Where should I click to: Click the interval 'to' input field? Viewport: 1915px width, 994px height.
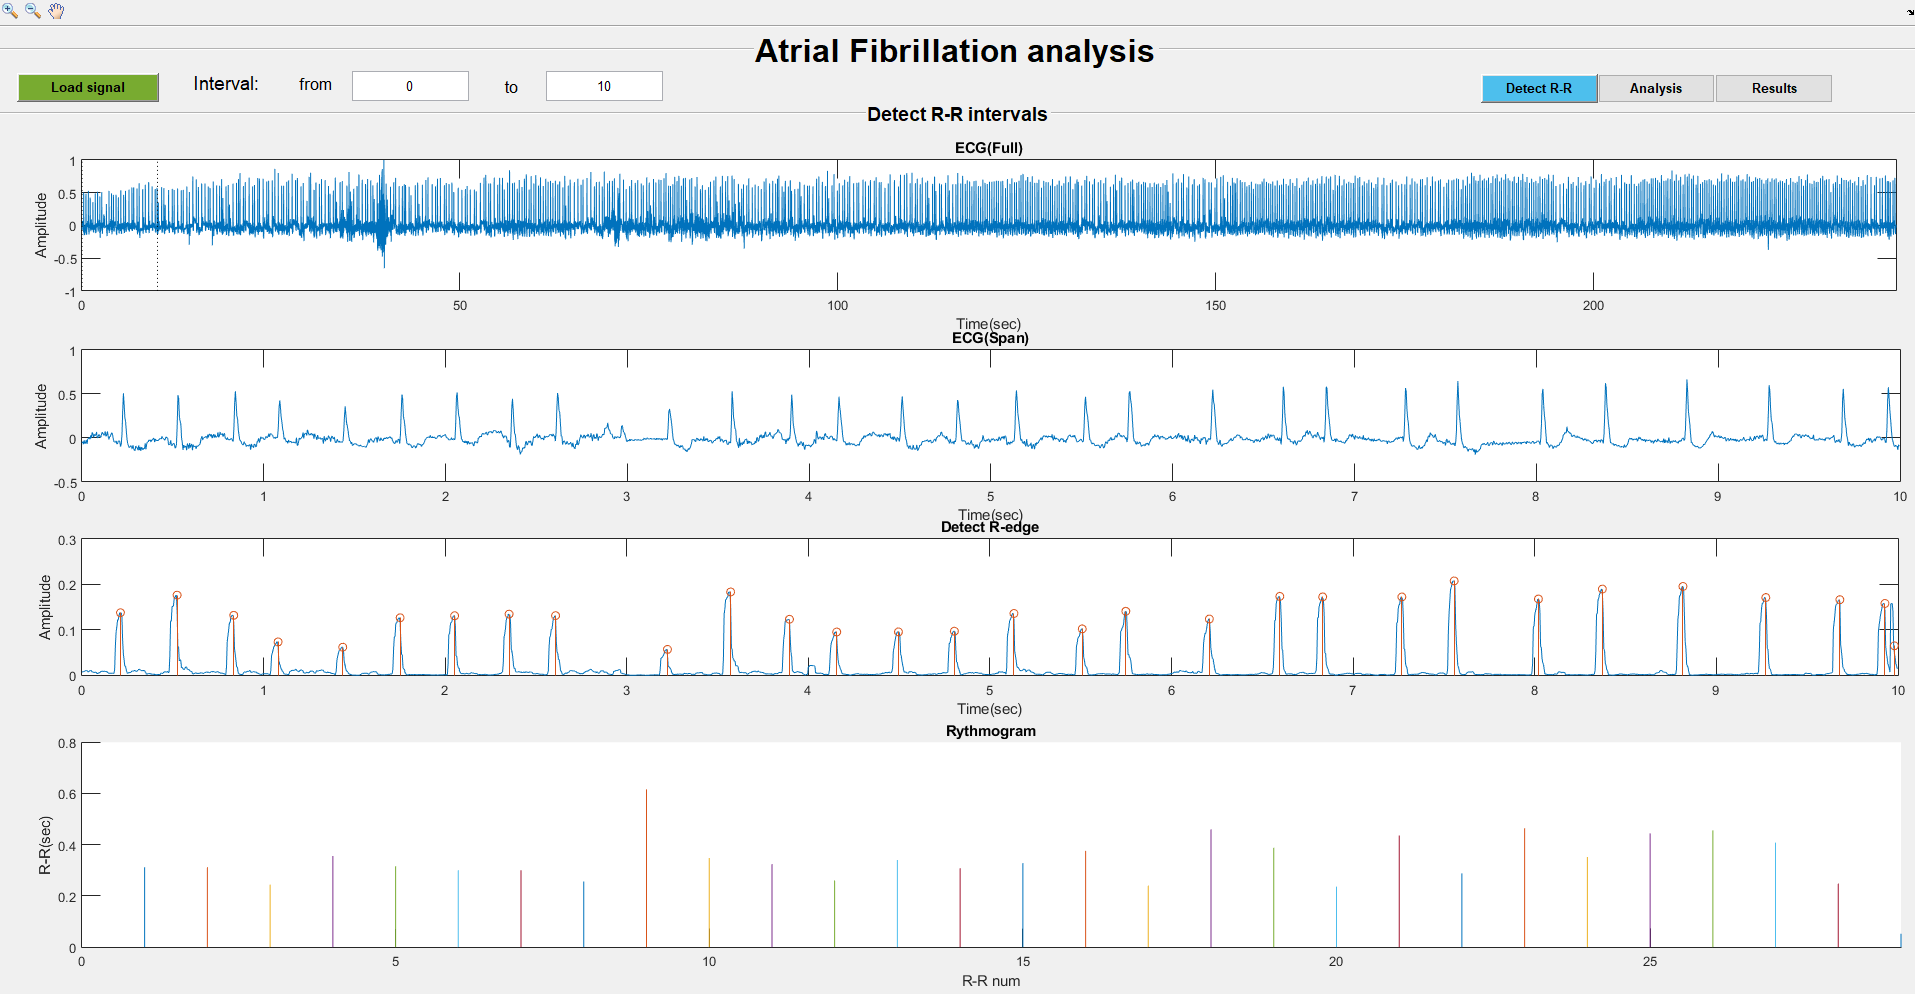tap(604, 86)
